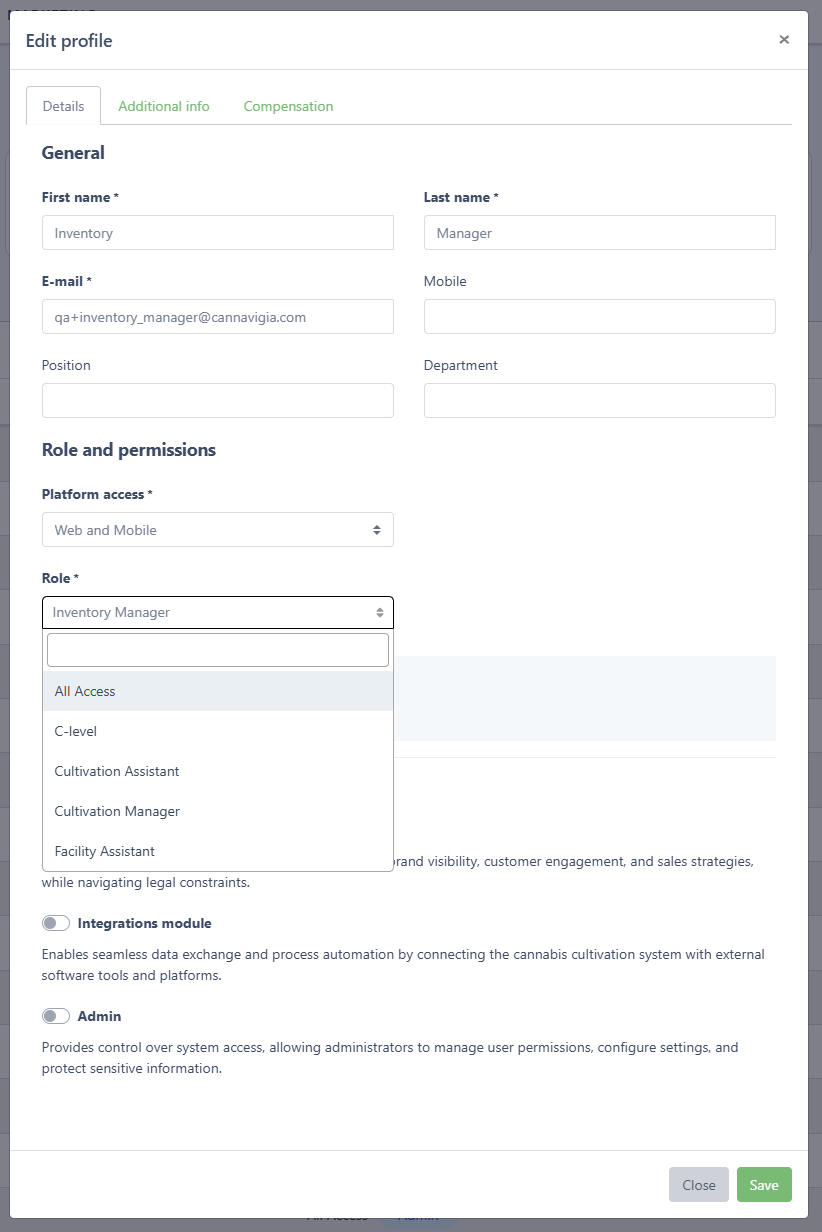Viewport: 822px width, 1232px height.
Task: Collapse the Role dropdown showing Inventory Manager
Action: pyautogui.click(x=218, y=612)
